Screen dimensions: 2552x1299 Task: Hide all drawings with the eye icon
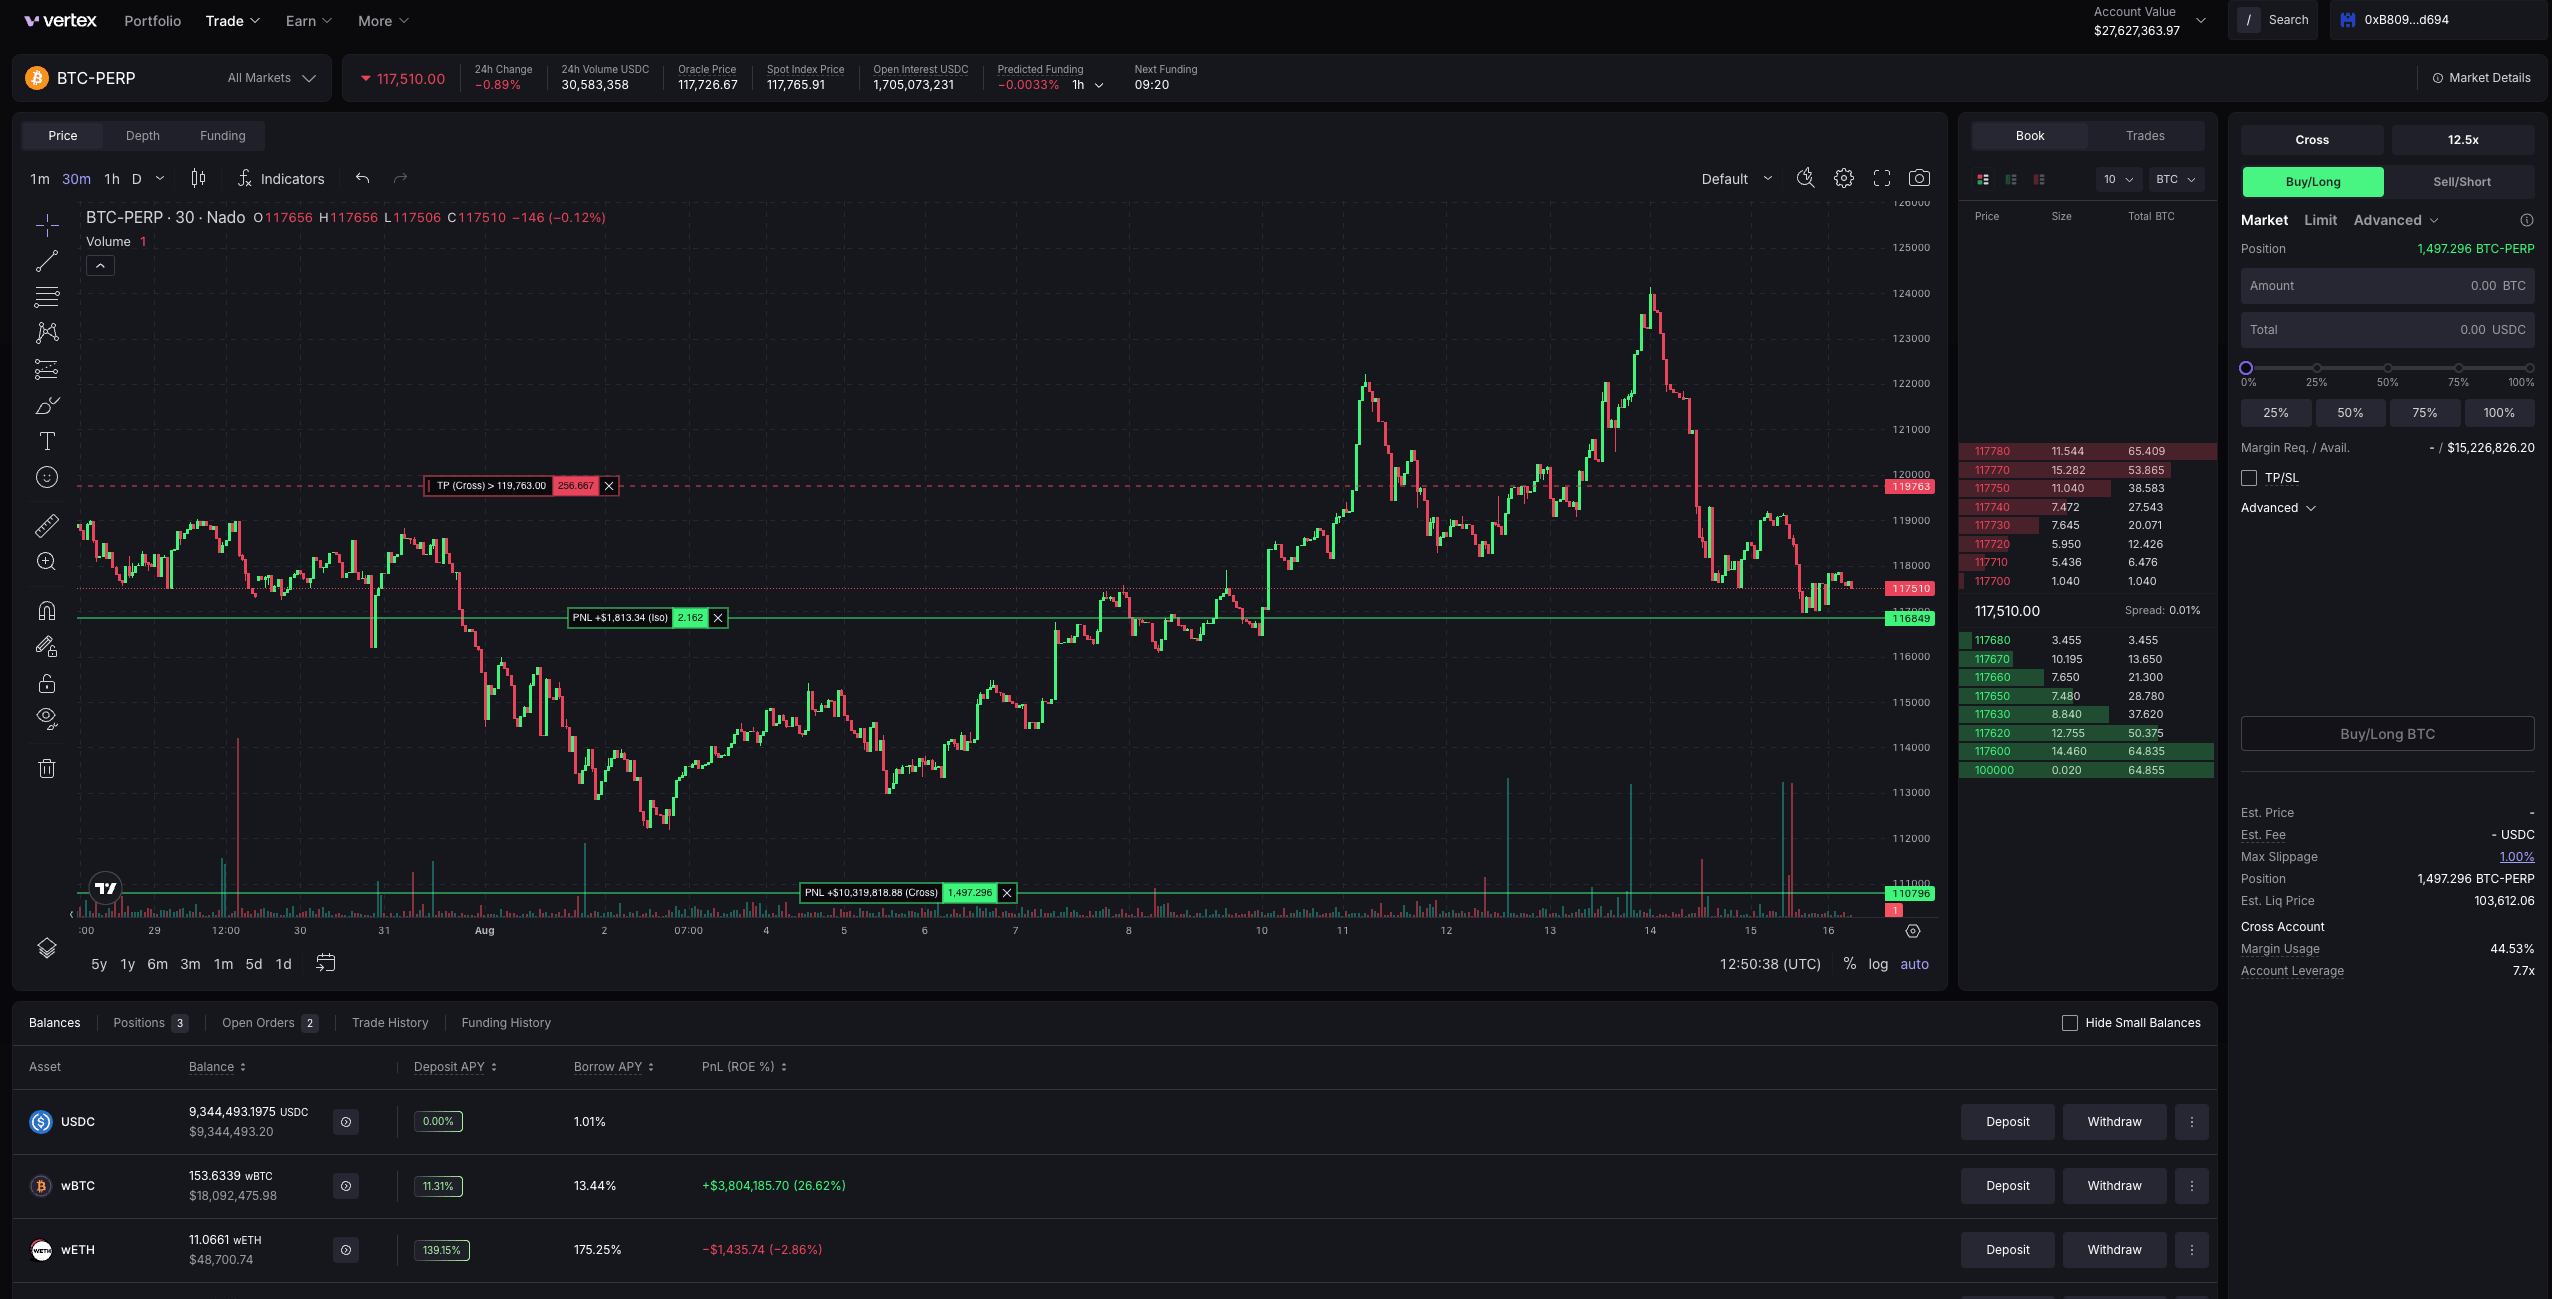pyautogui.click(x=46, y=718)
